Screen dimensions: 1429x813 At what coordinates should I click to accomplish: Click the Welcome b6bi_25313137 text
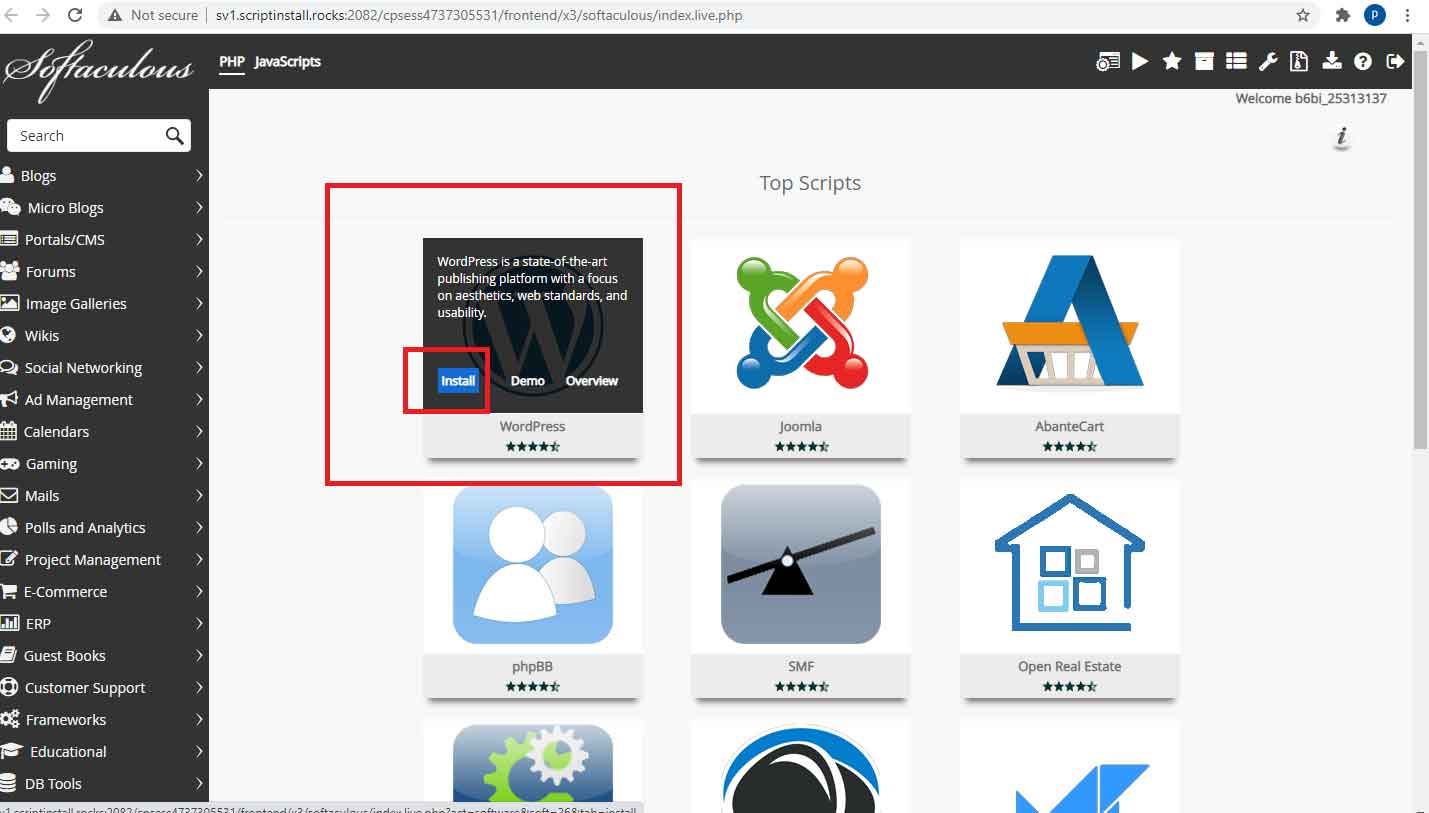coord(1311,98)
